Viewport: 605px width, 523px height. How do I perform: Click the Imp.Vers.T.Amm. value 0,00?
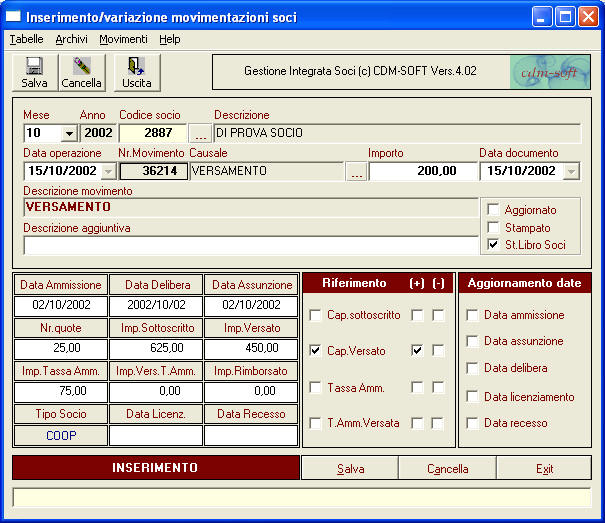point(156,392)
